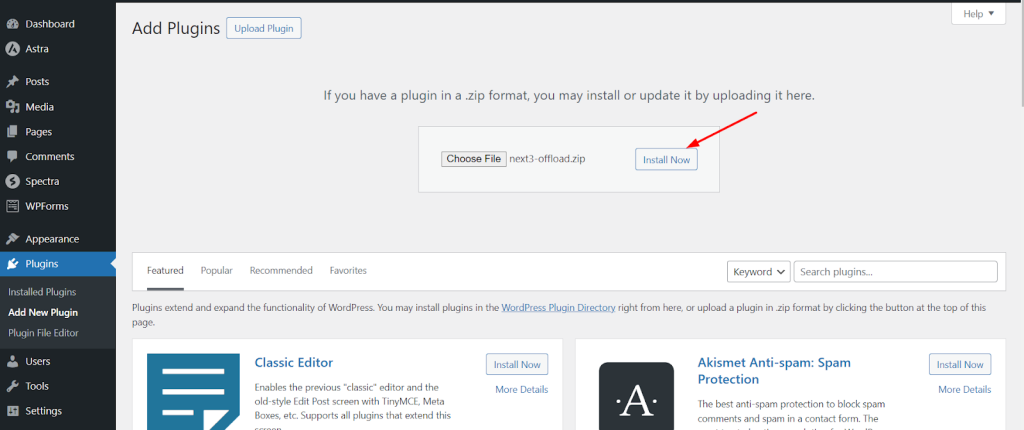This screenshot has width=1024, height=430.
Task: Select Add New Plugin submenu
Action: pos(43,312)
